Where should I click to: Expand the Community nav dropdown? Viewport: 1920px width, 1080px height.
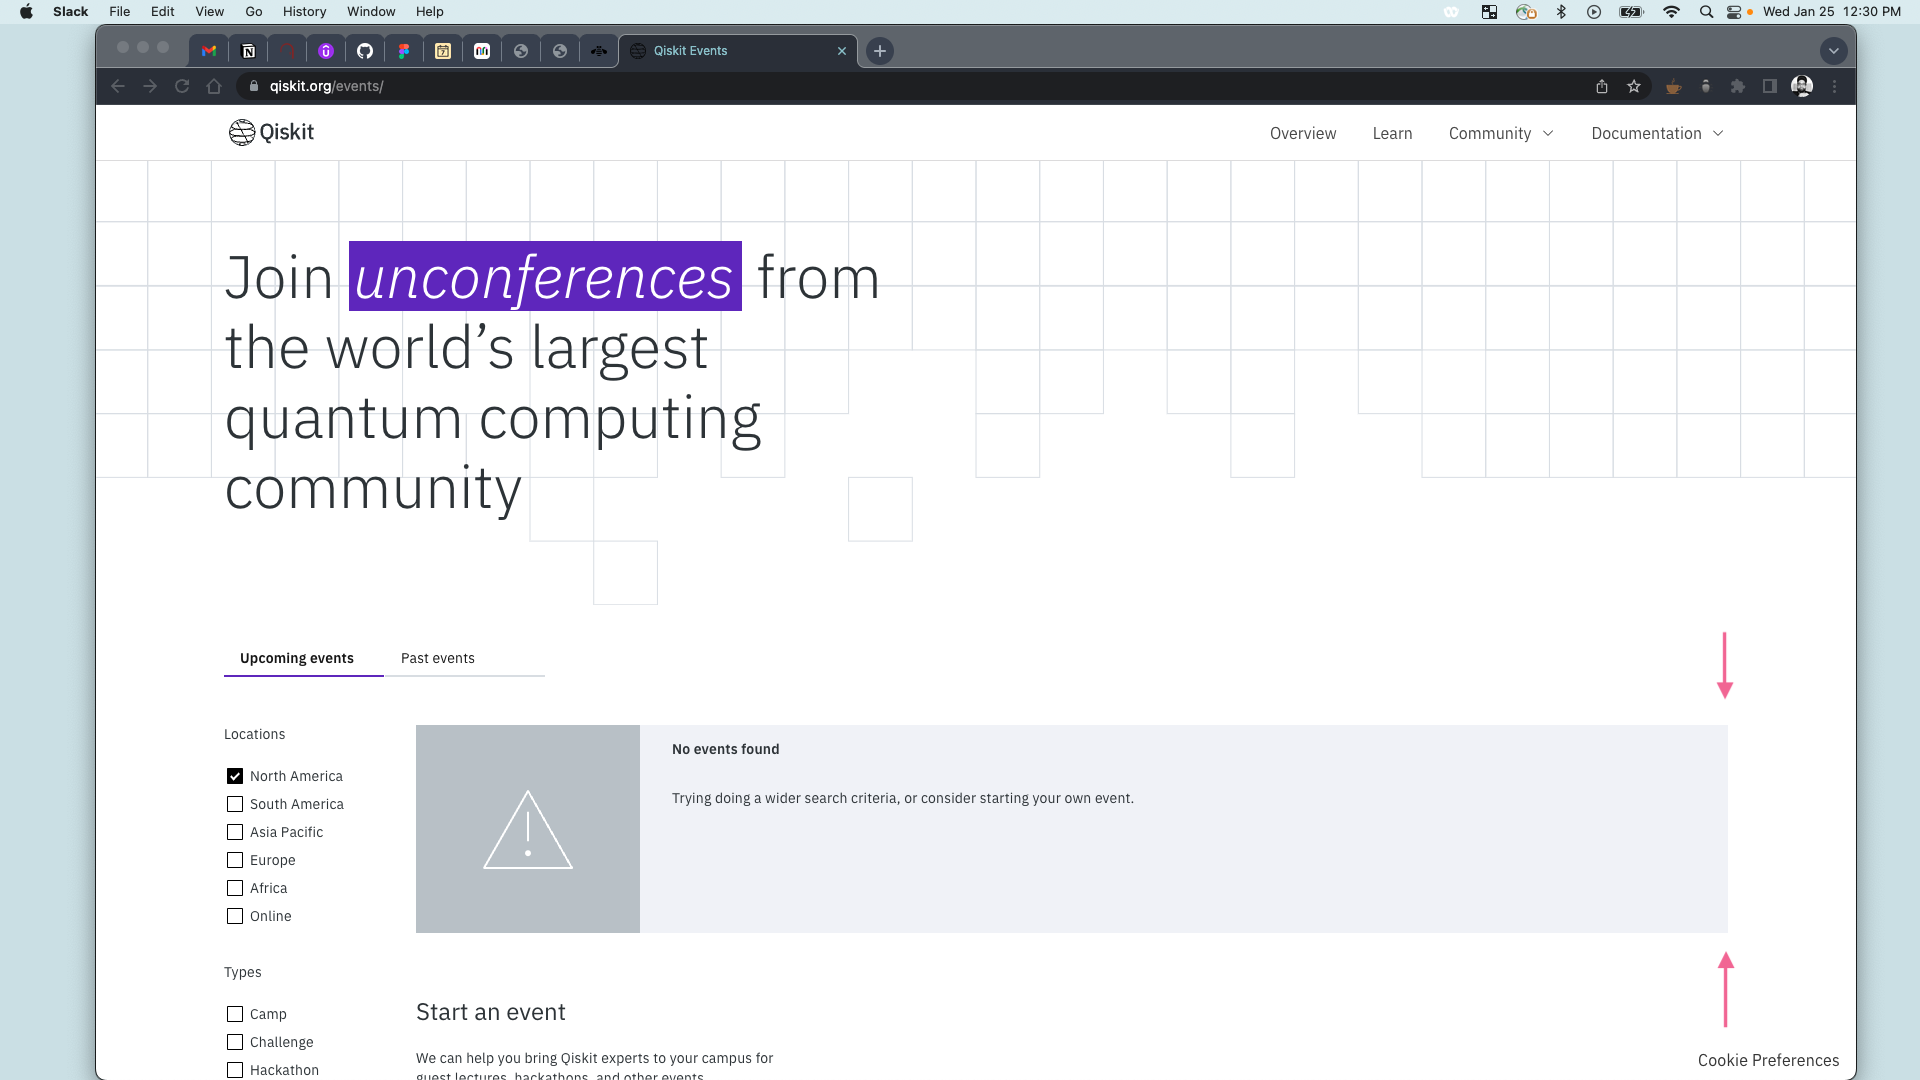point(1501,133)
